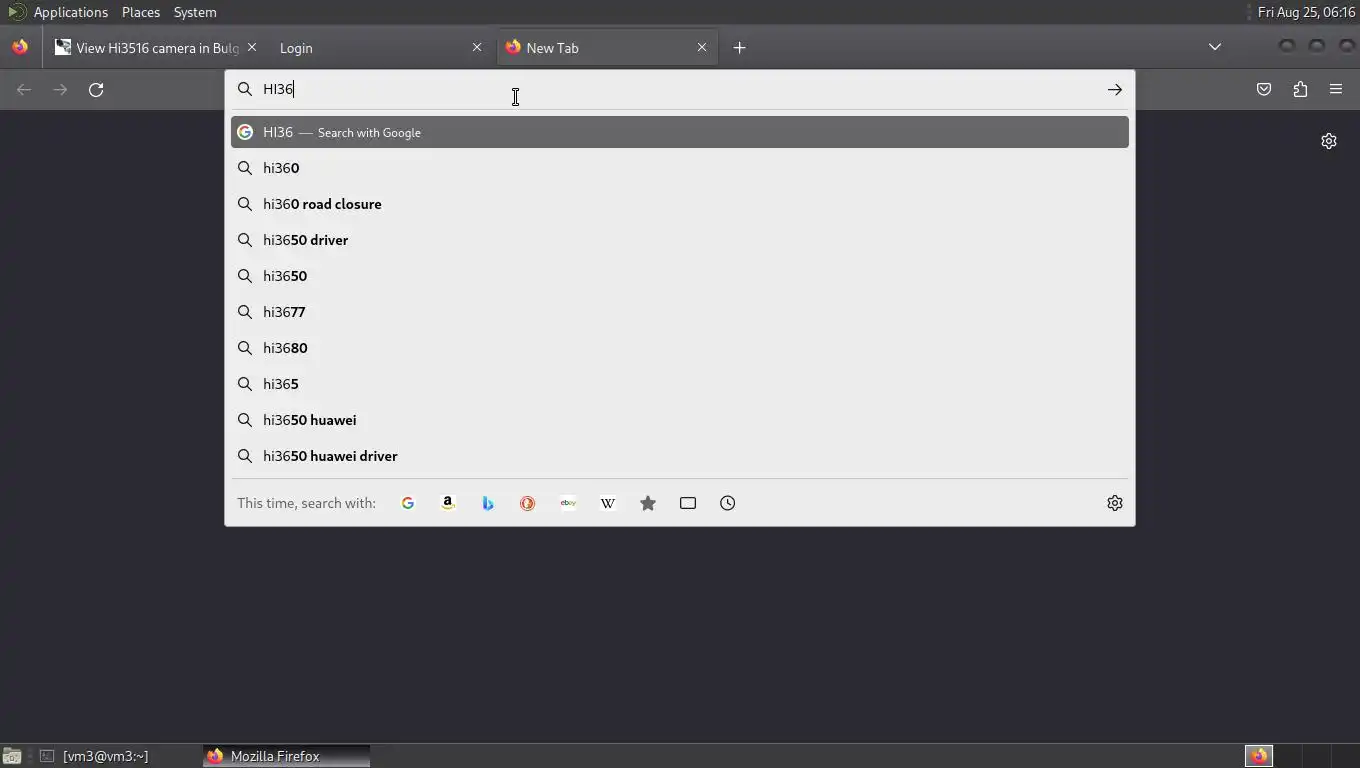This screenshot has width=1360, height=768.
Task: Open search settings gear in dropdown
Action: tap(1115, 503)
